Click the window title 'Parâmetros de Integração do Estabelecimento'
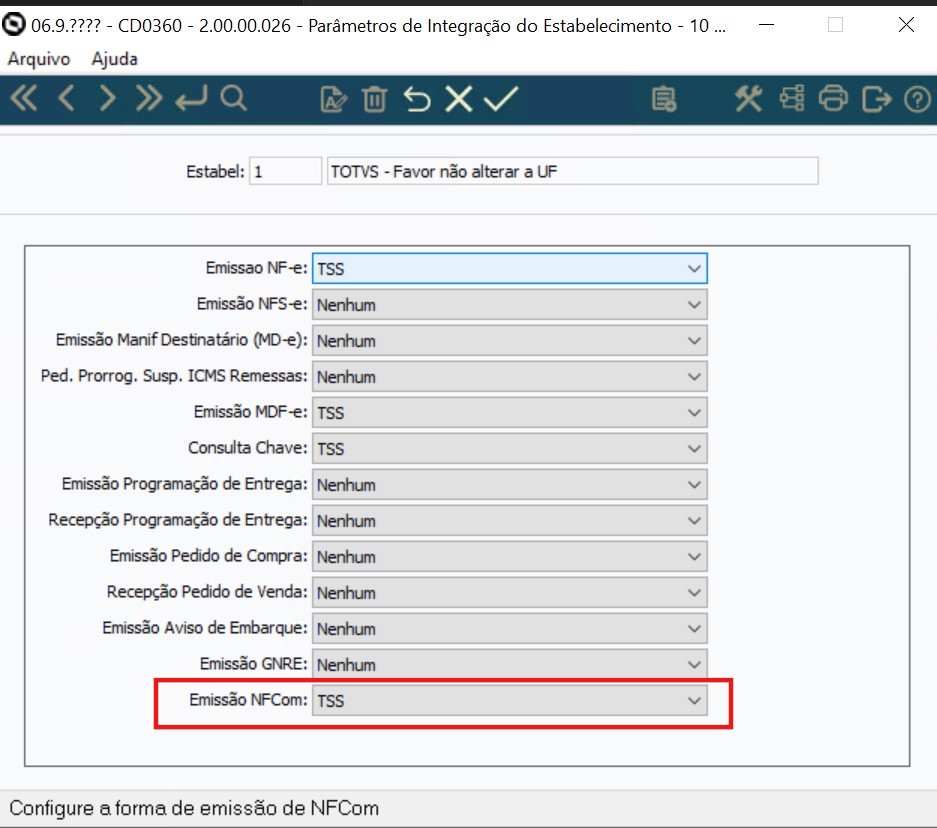This screenshot has width=937, height=828. [x=490, y=26]
